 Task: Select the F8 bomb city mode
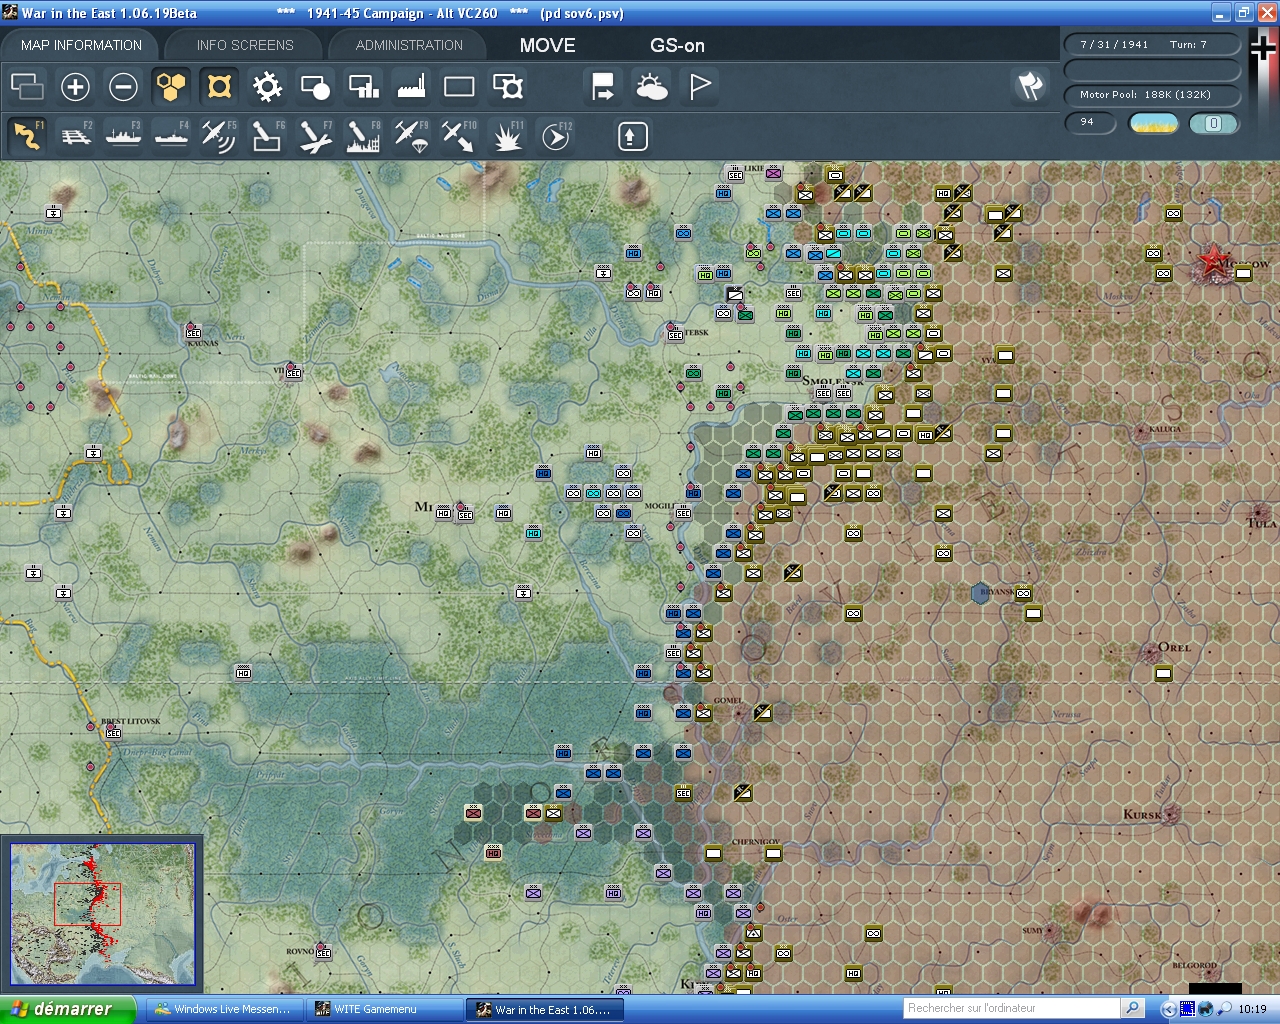363,136
